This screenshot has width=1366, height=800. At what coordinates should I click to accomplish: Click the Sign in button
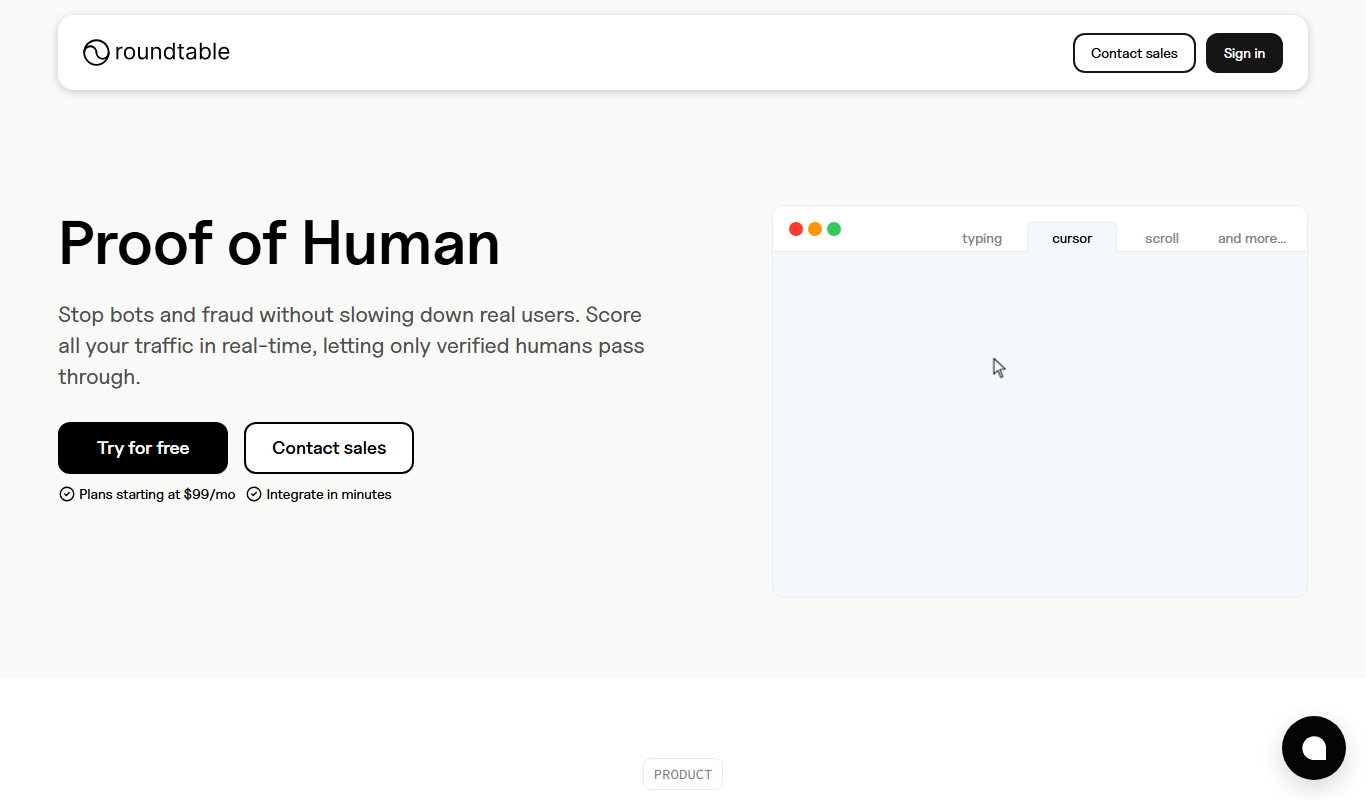pos(1244,53)
